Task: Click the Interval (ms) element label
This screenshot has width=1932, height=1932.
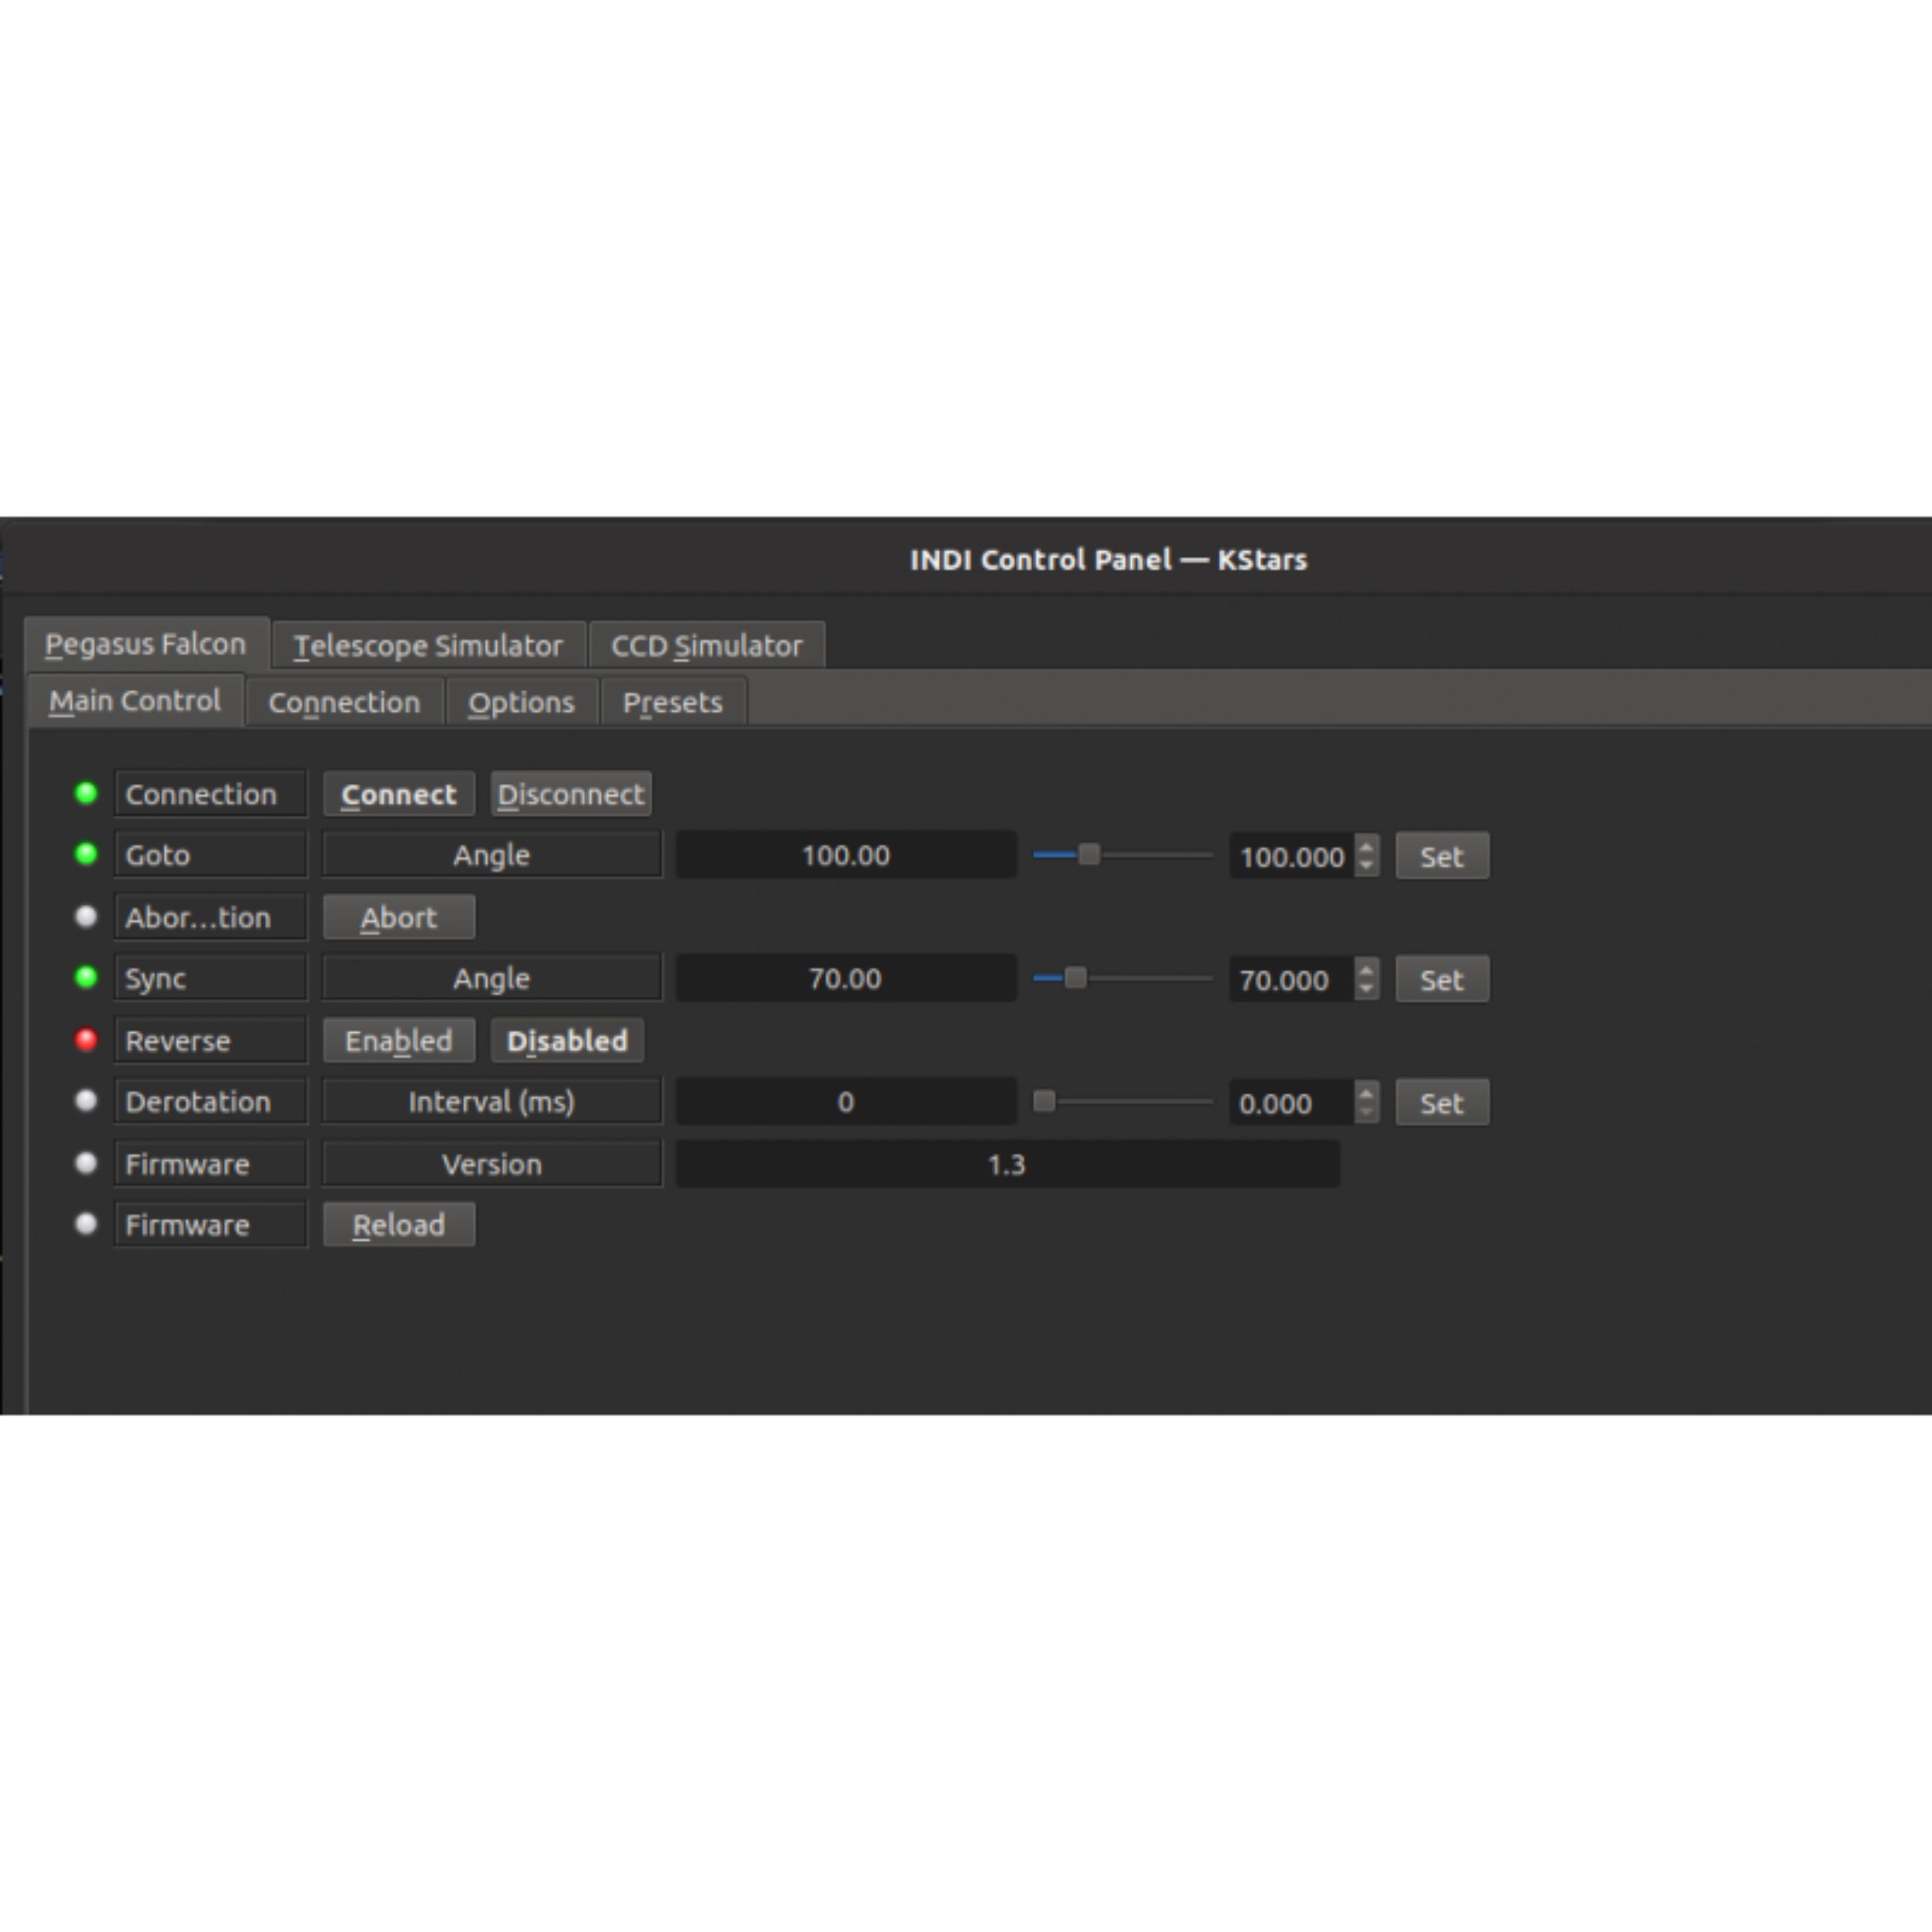Action: click(492, 1102)
